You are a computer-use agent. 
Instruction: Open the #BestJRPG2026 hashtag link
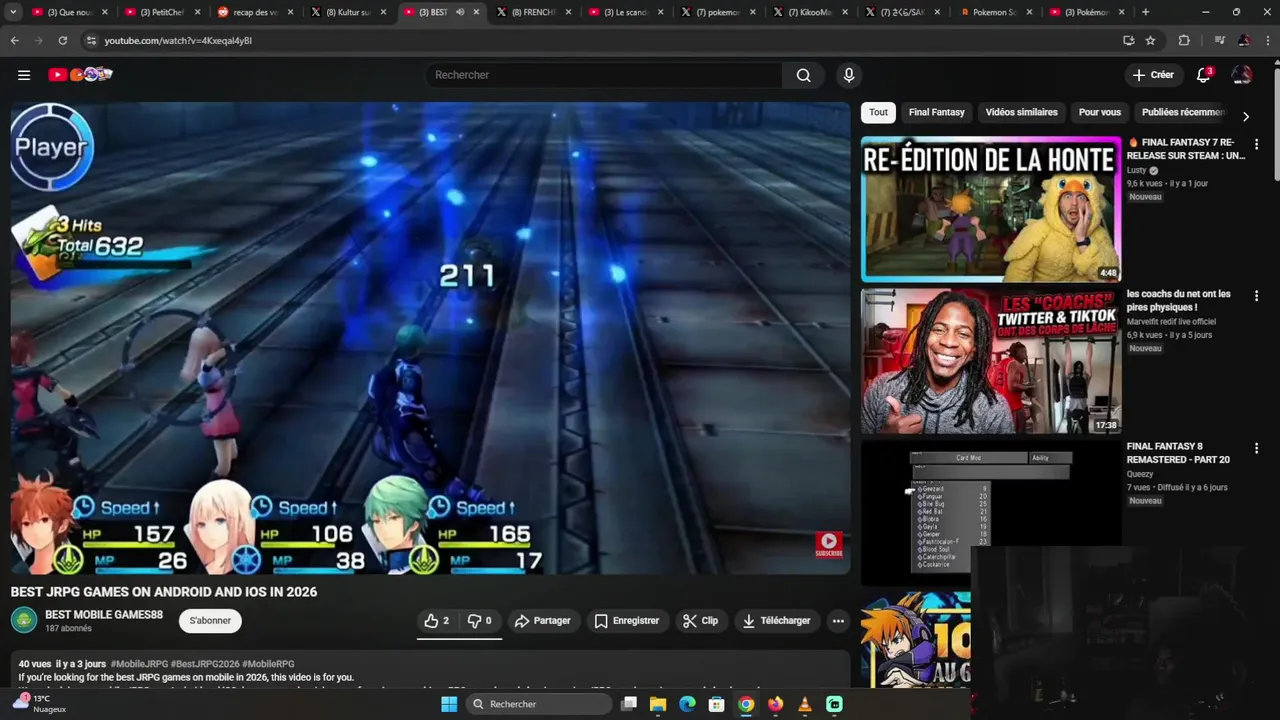pos(205,664)
